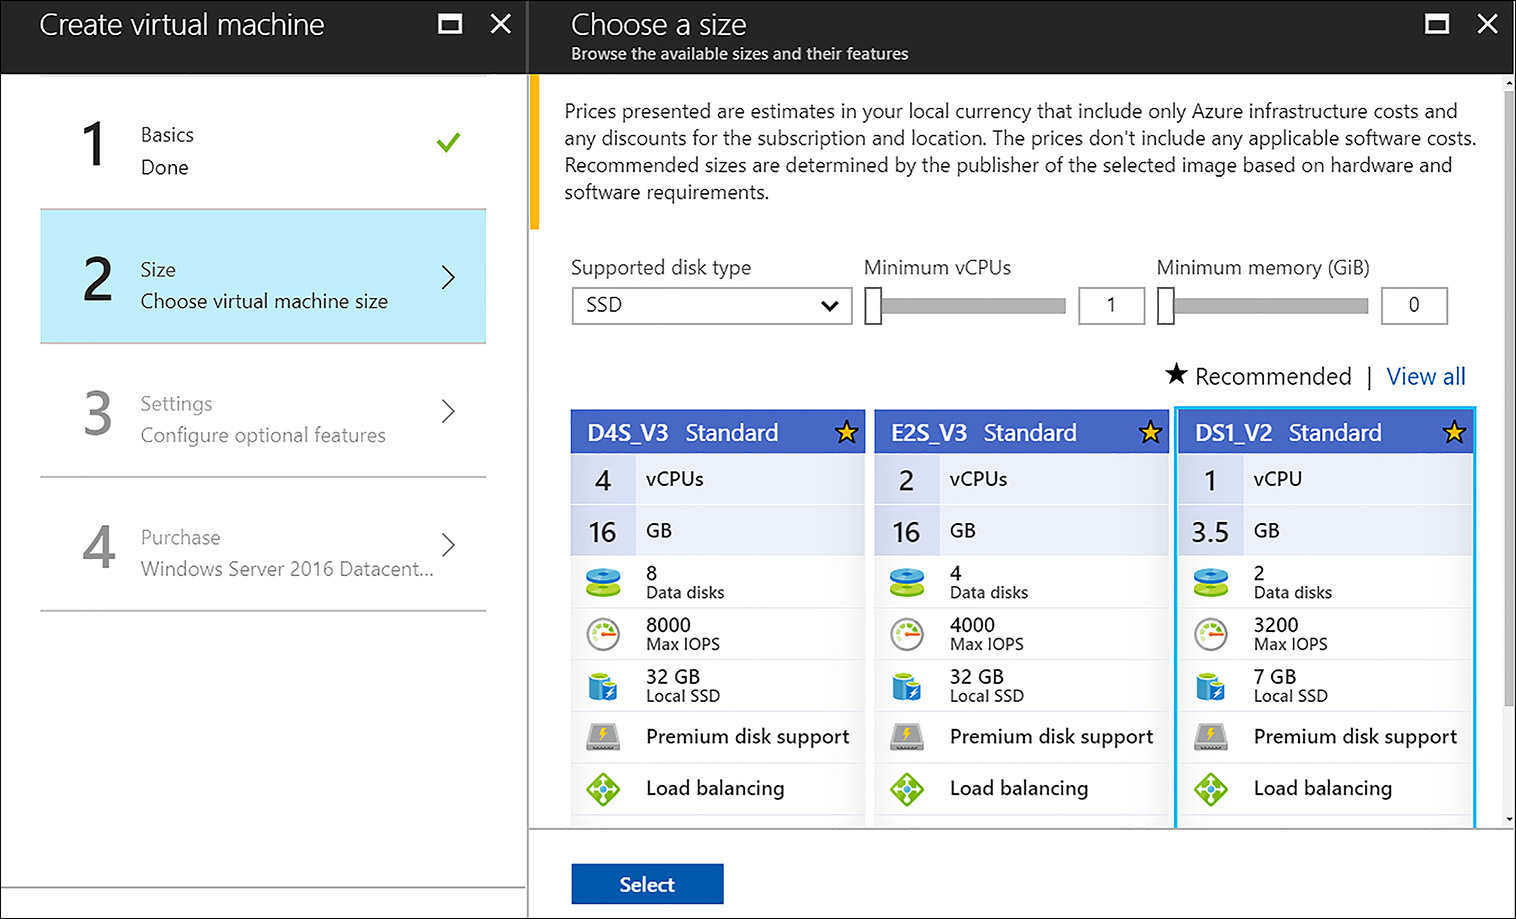Select the DS1_V2 Standard size card header
Screen dimensions: 1516x919
pyautogui.click(x=1325, y=432)
